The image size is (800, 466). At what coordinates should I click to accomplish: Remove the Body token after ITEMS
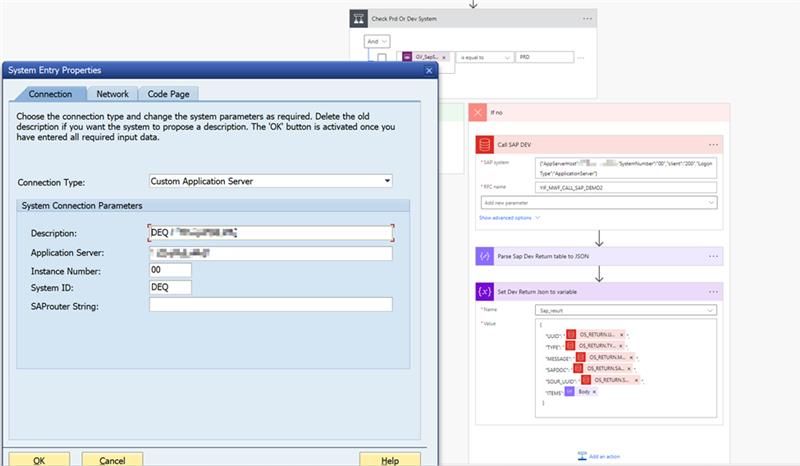coord(594,392)
